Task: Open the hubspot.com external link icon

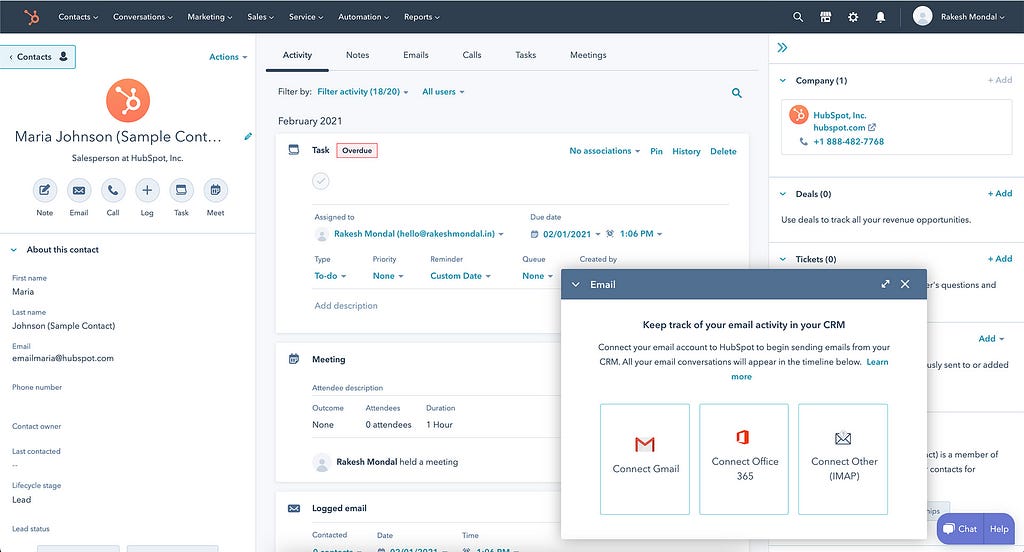Action: (872, 127)
